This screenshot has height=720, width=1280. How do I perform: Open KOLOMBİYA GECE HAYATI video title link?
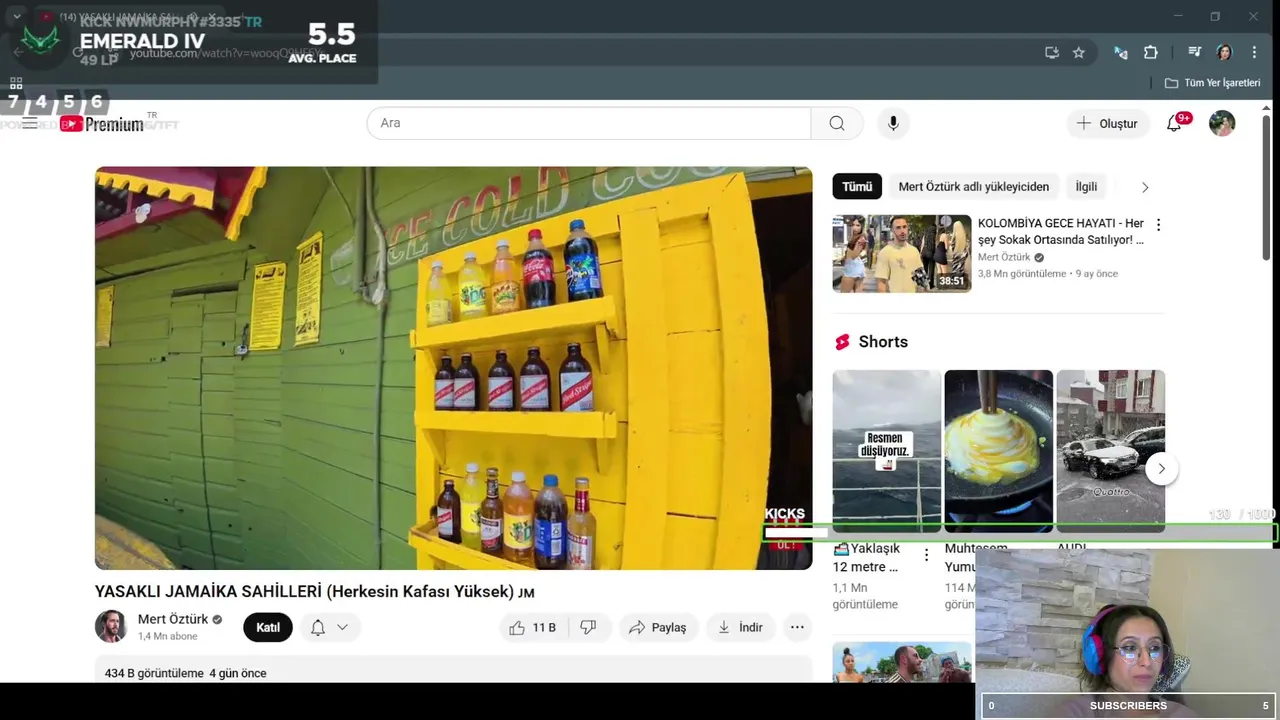click(x=1061, y=232)
